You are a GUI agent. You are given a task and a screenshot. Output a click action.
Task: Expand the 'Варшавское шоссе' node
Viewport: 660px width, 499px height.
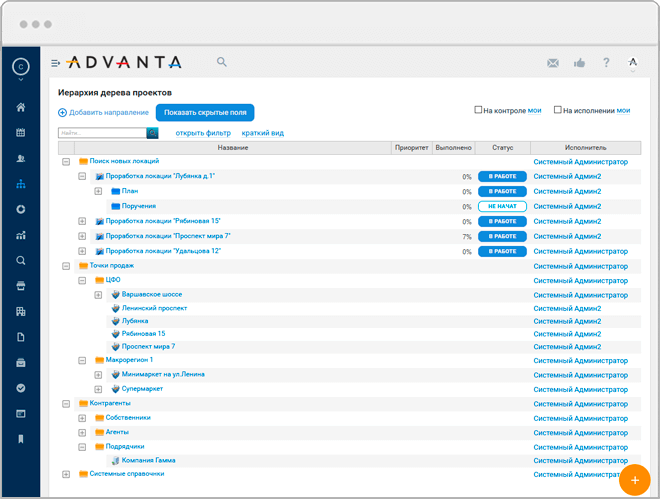coord(98,295)
